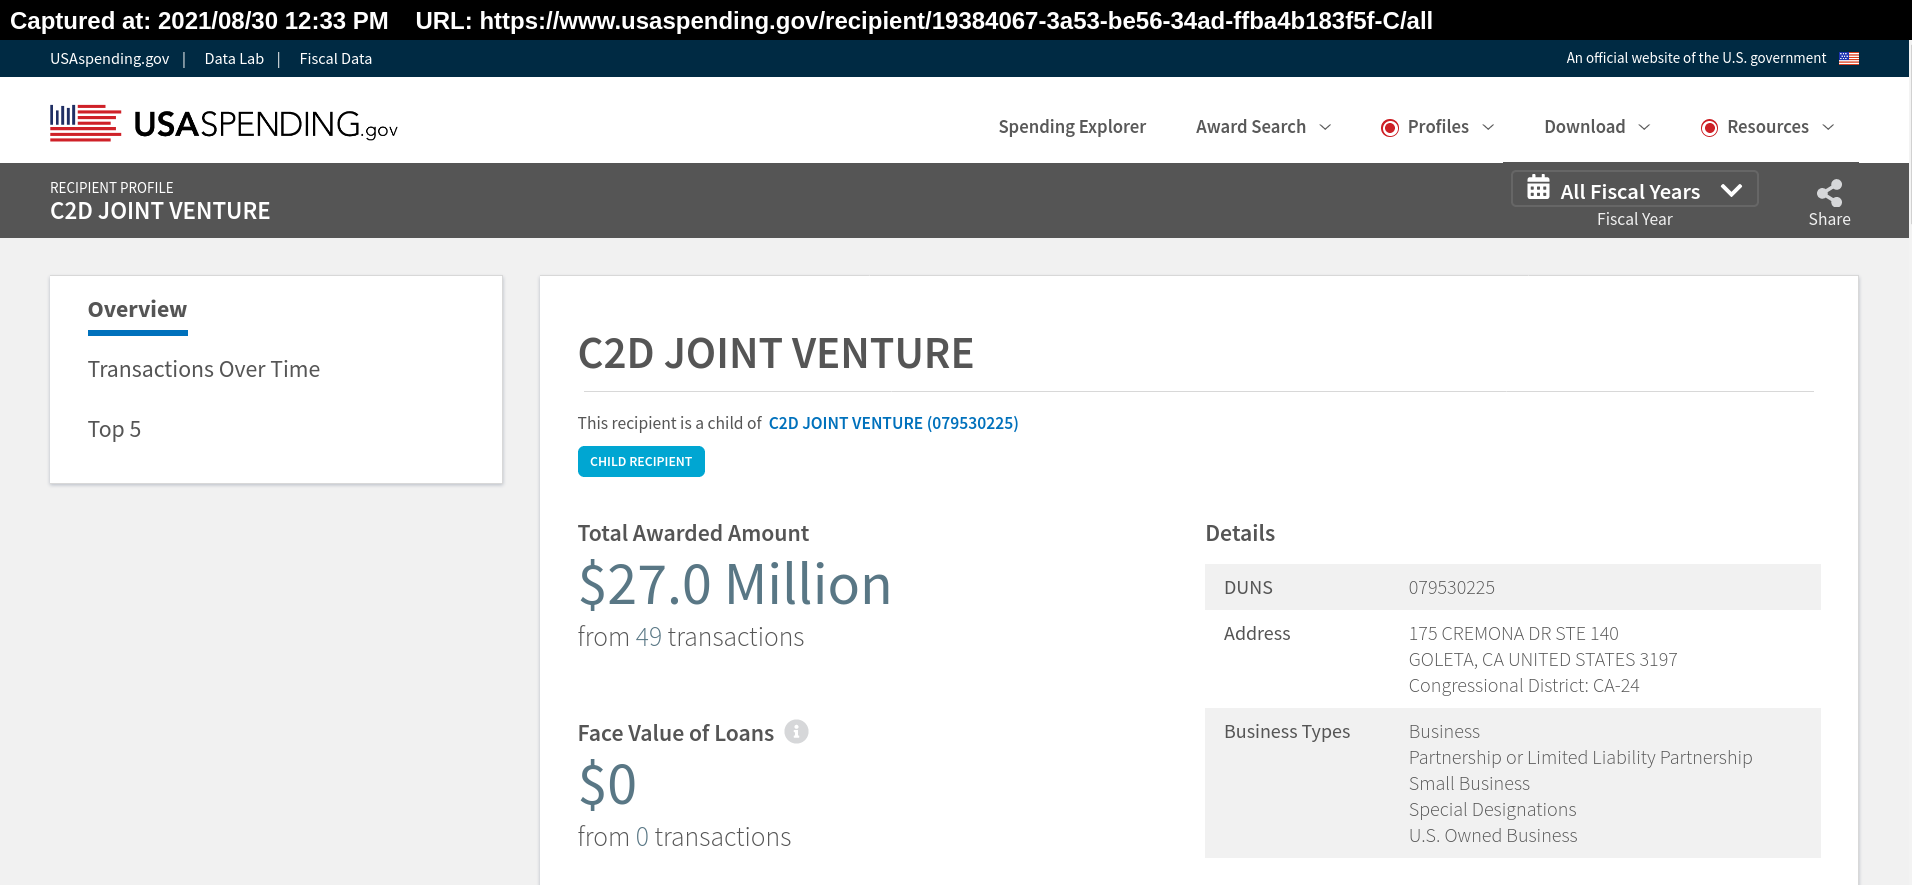The width and height of the screenshot is (1912, 885).
Task: Click the DUNS number 079530225 value
Action: pyautogui.click(x=1451, y=588)
